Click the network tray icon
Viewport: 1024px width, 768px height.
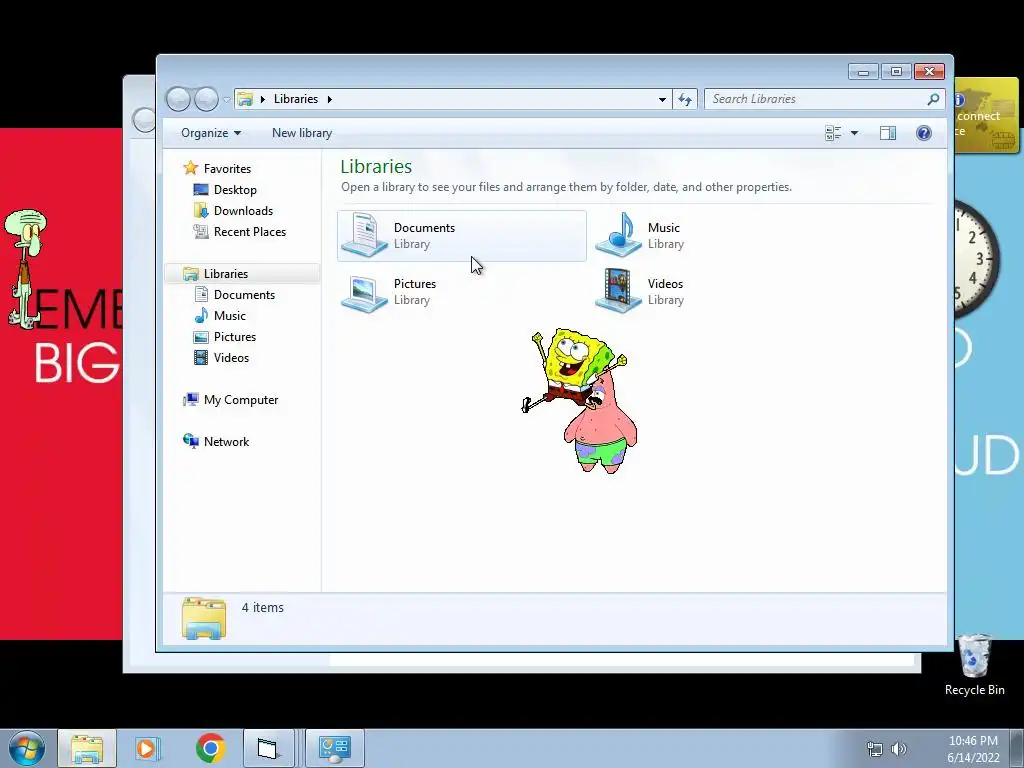tap(874, 749)
